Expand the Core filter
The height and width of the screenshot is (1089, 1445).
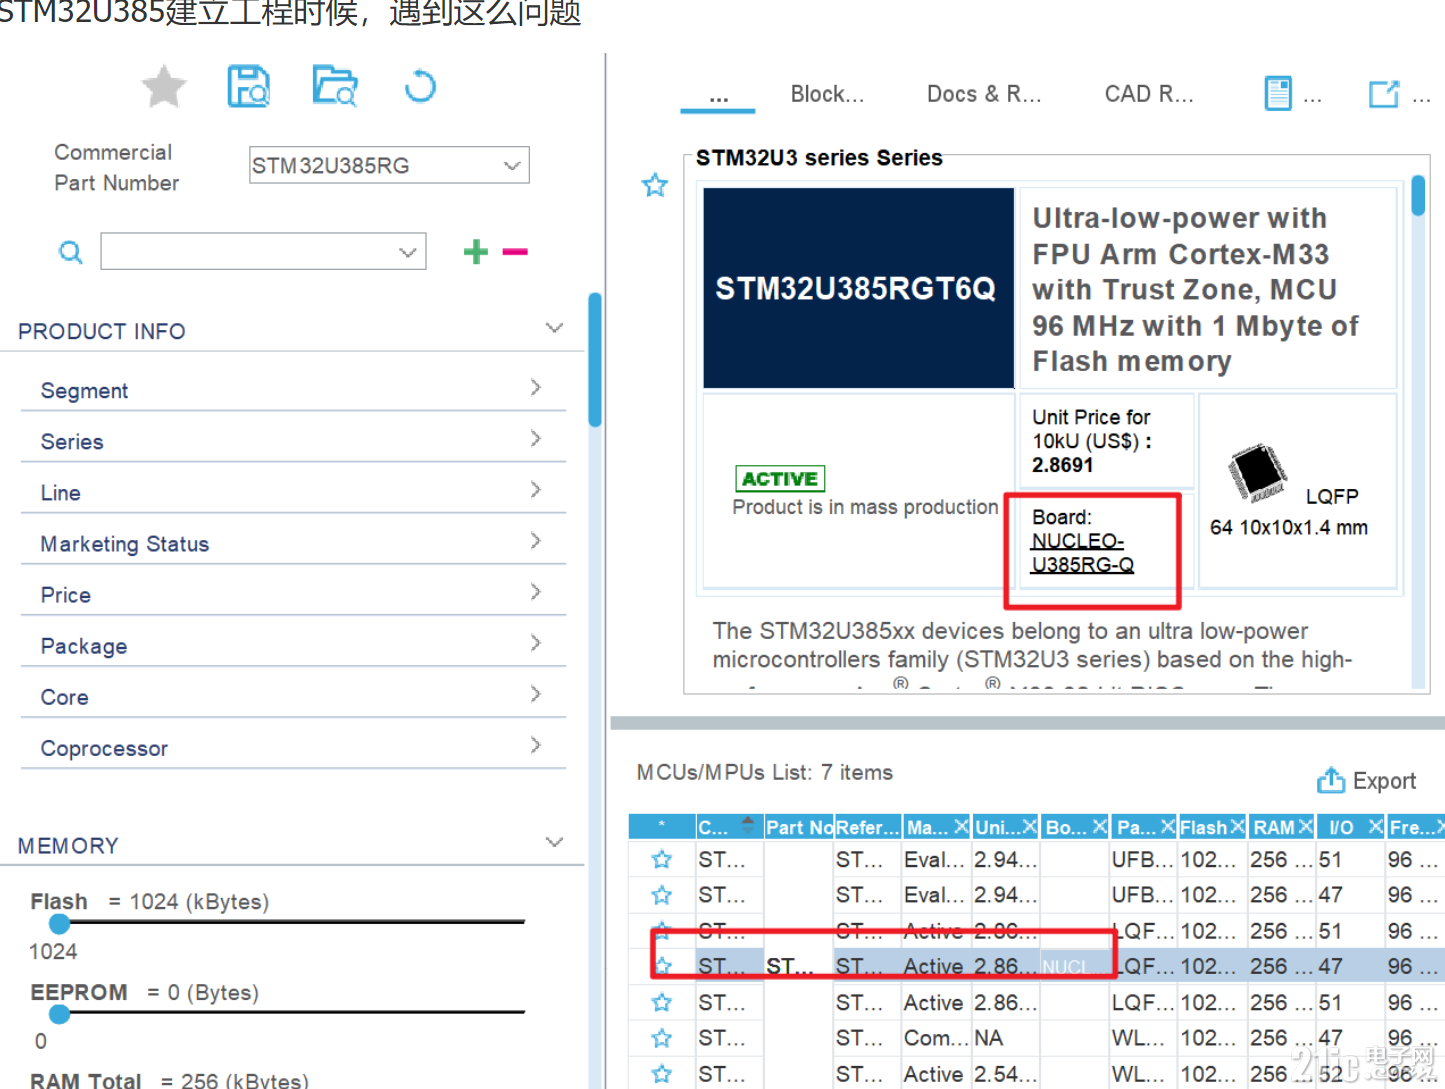click(536, 694)
